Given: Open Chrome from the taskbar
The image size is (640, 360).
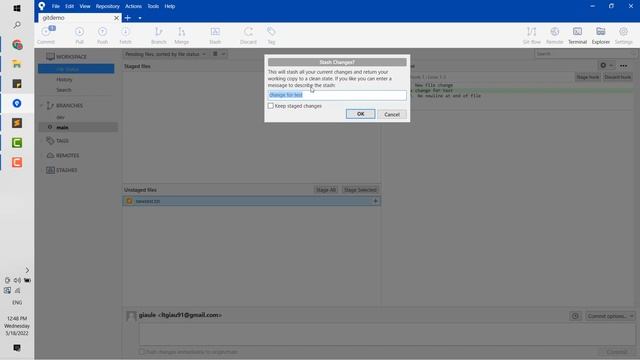Looking at the screenshot, I should (x=17, y=44).
